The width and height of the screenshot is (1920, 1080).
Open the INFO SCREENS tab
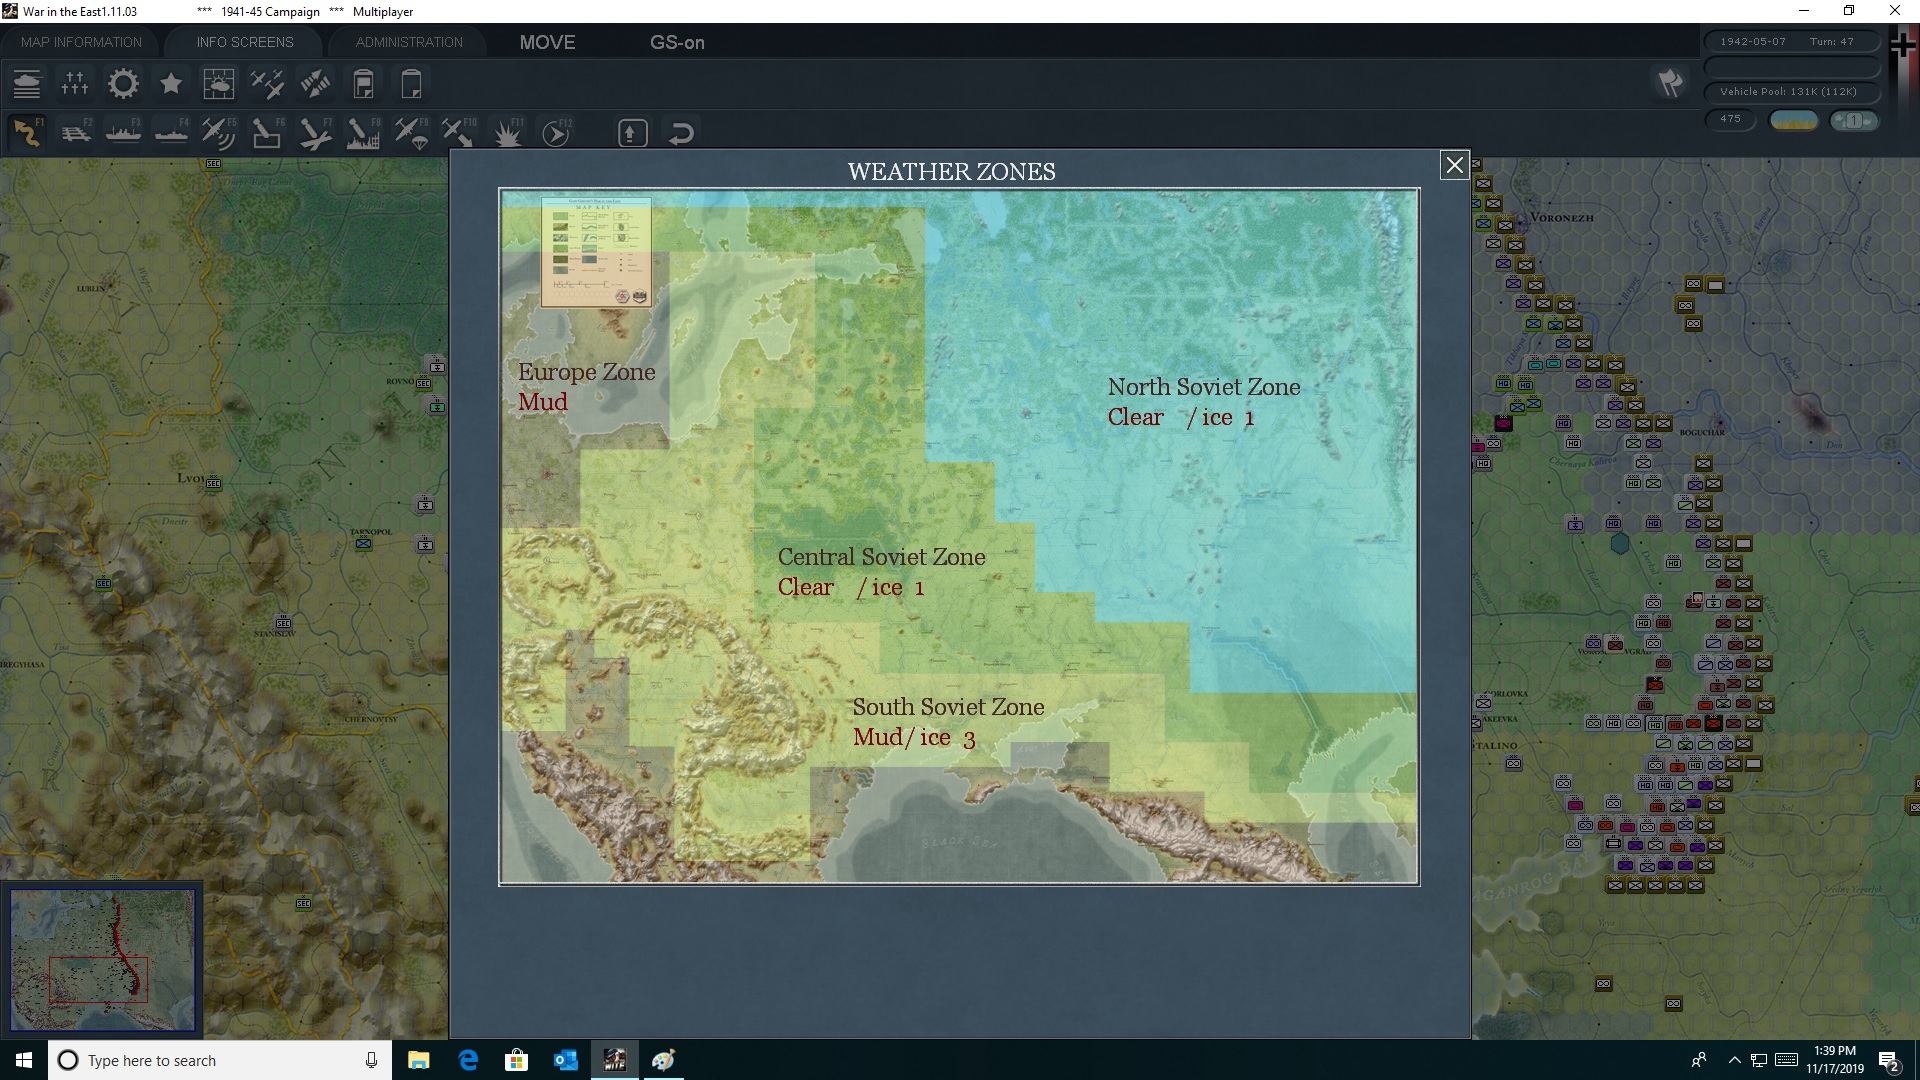tap(245, 42)
